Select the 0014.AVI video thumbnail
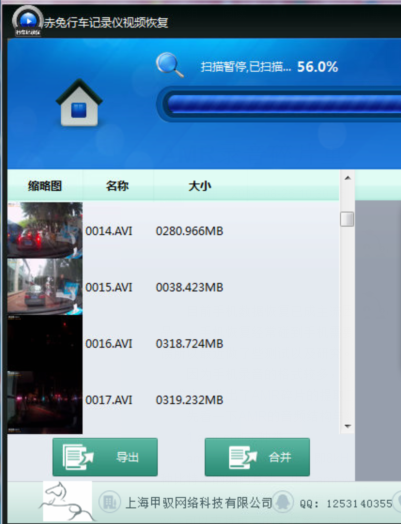The image size is (401, 524). pos(45,230)
